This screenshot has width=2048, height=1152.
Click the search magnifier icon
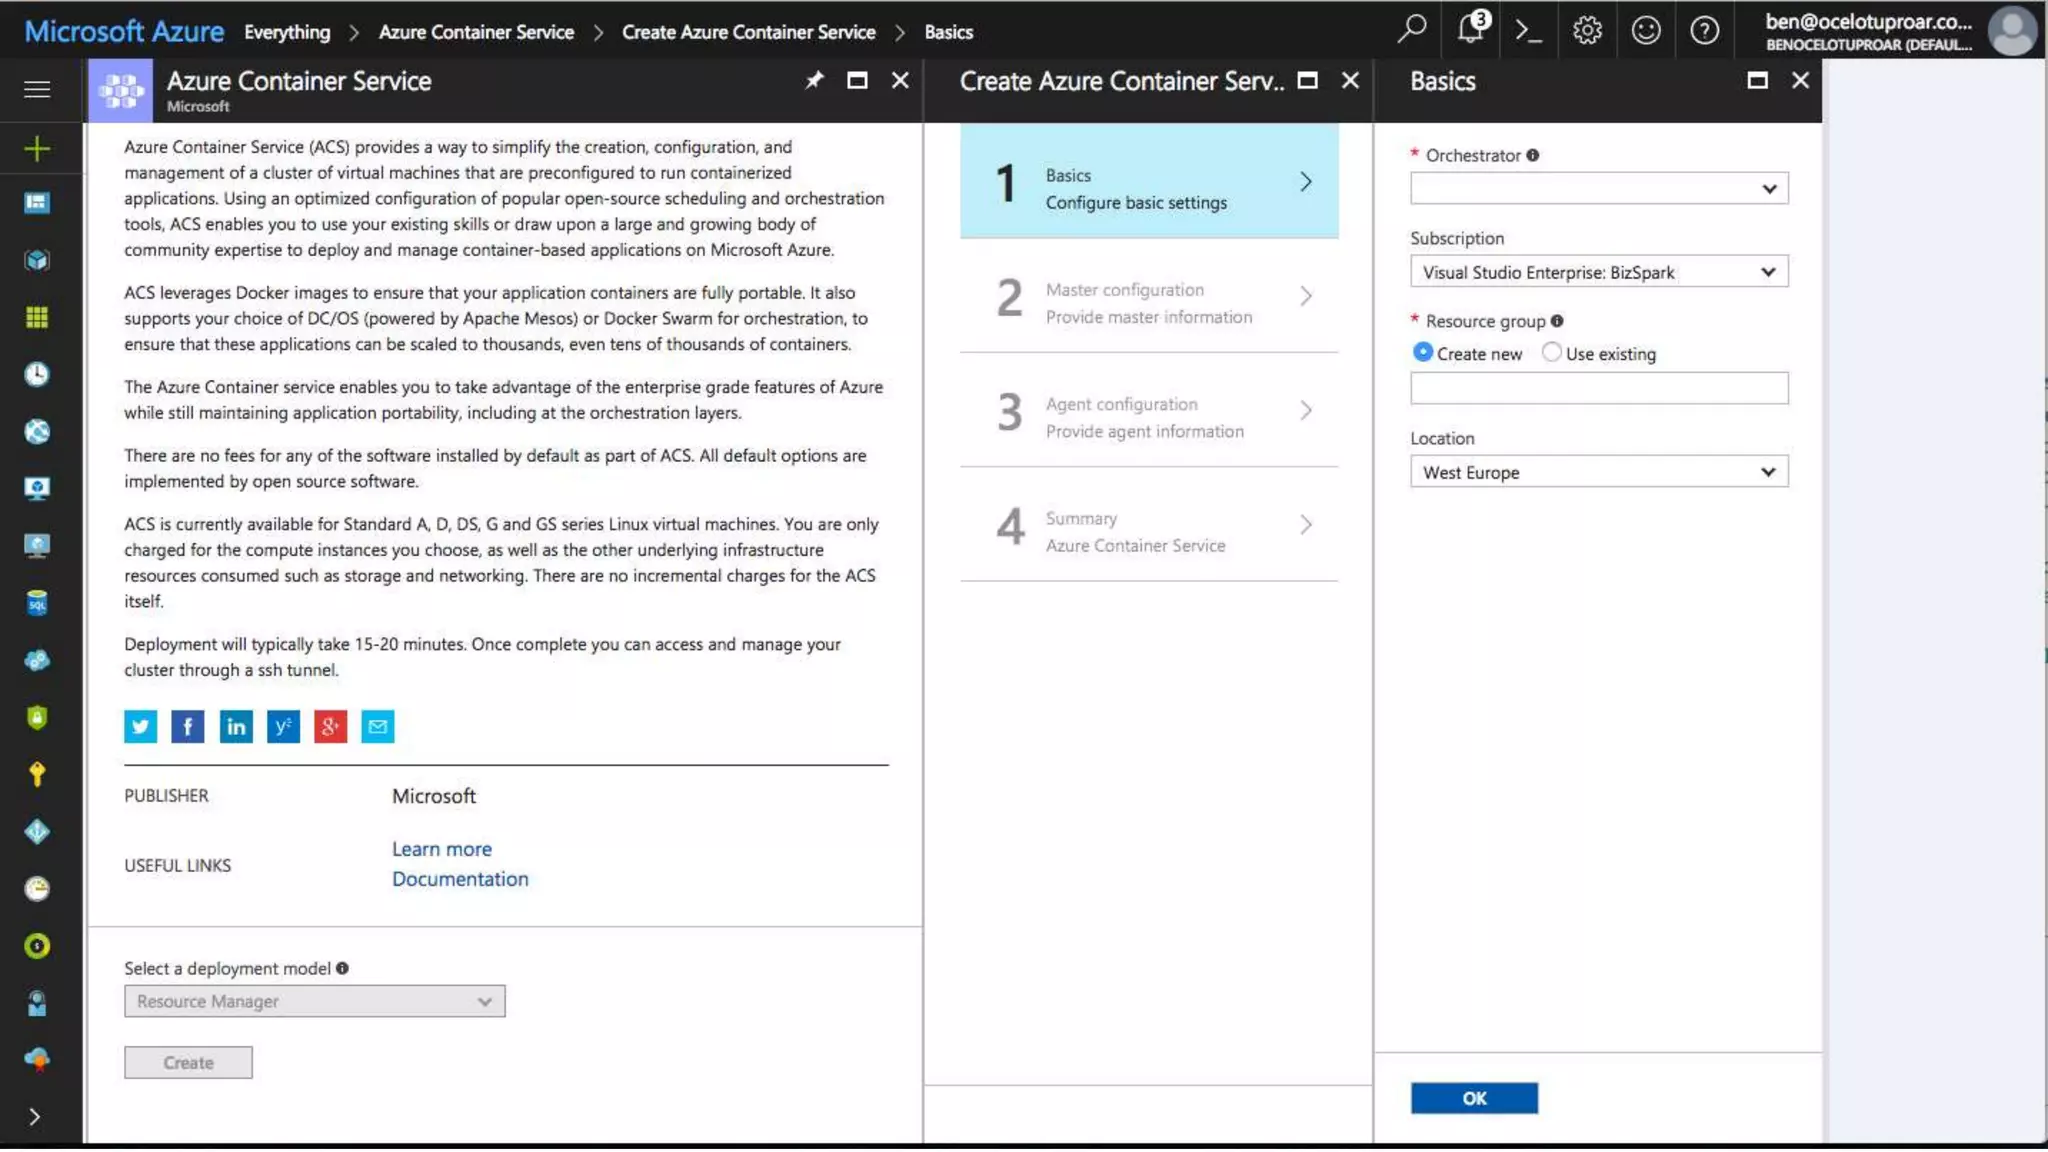tap(1411, 30)
